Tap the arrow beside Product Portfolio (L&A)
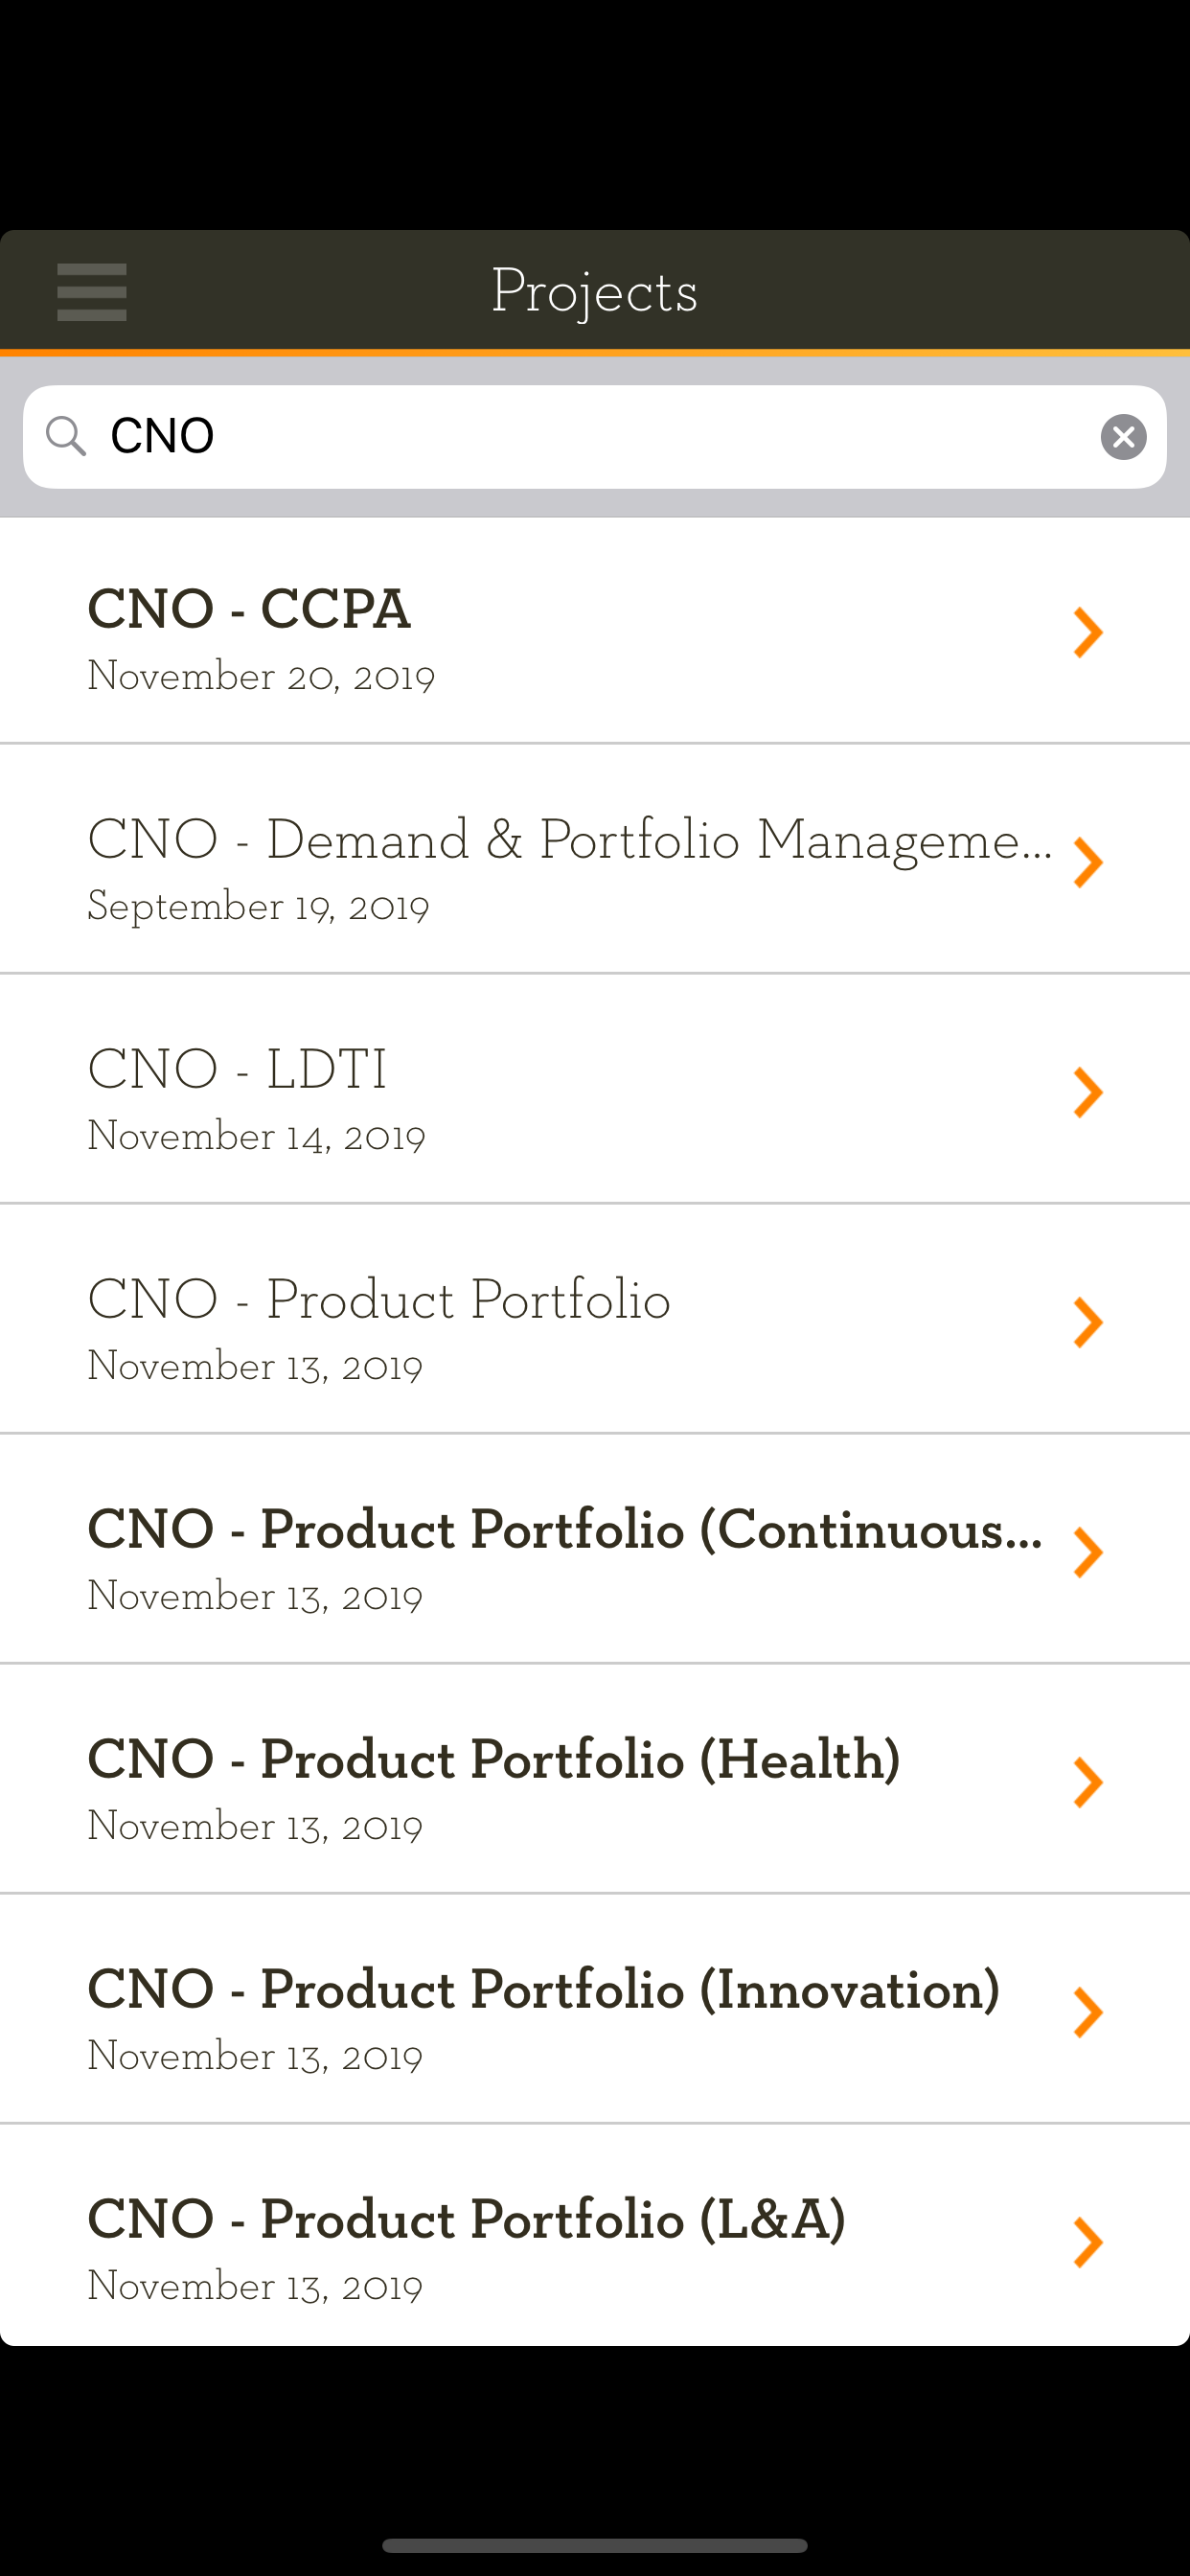This screenshot has height=2576, width=1190. pyautogui.click(x=1087, y=2242)
